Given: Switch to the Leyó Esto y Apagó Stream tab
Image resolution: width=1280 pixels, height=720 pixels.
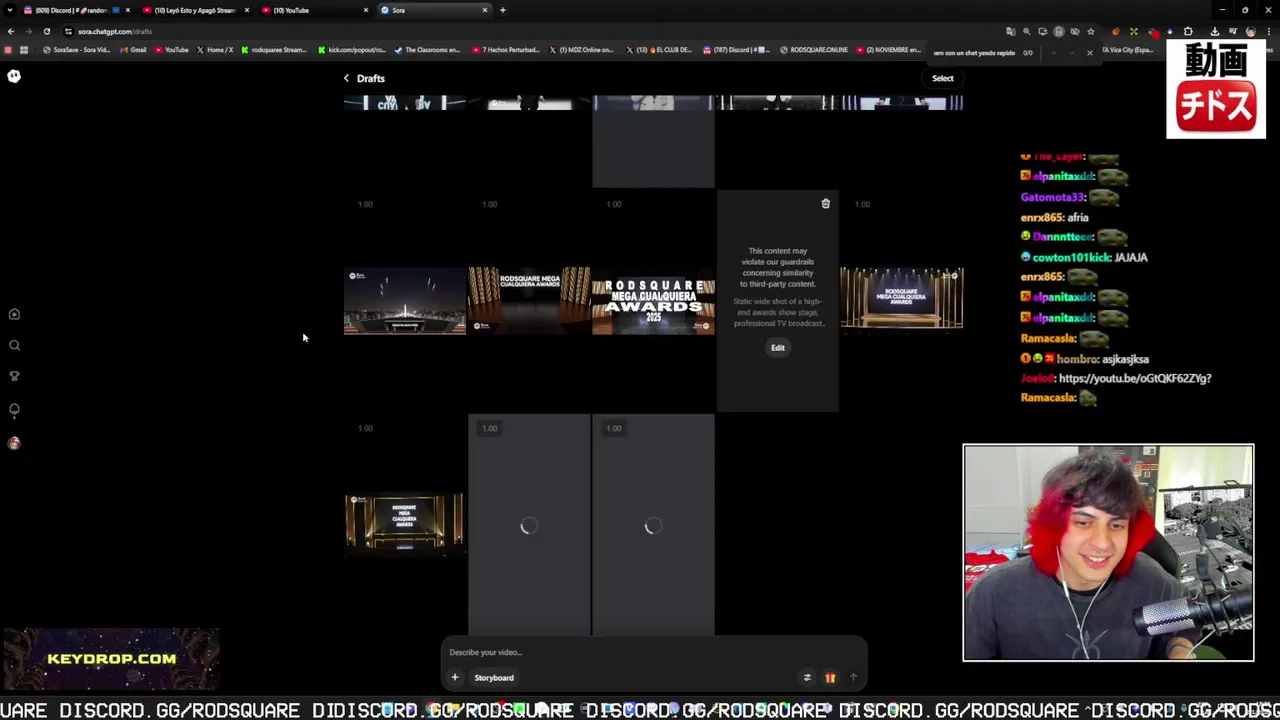Looking at the screenshot, I should (x=195, y=10).
